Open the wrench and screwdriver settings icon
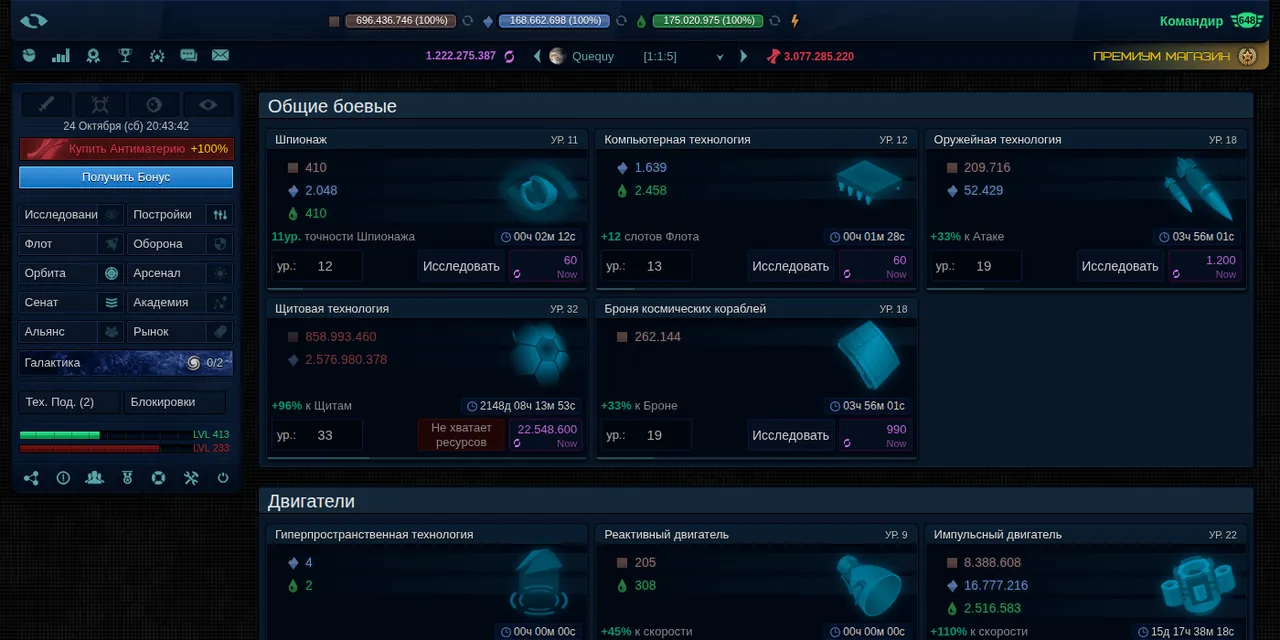This screenshot has height=640, width=1280. click(x=191, y=478)
